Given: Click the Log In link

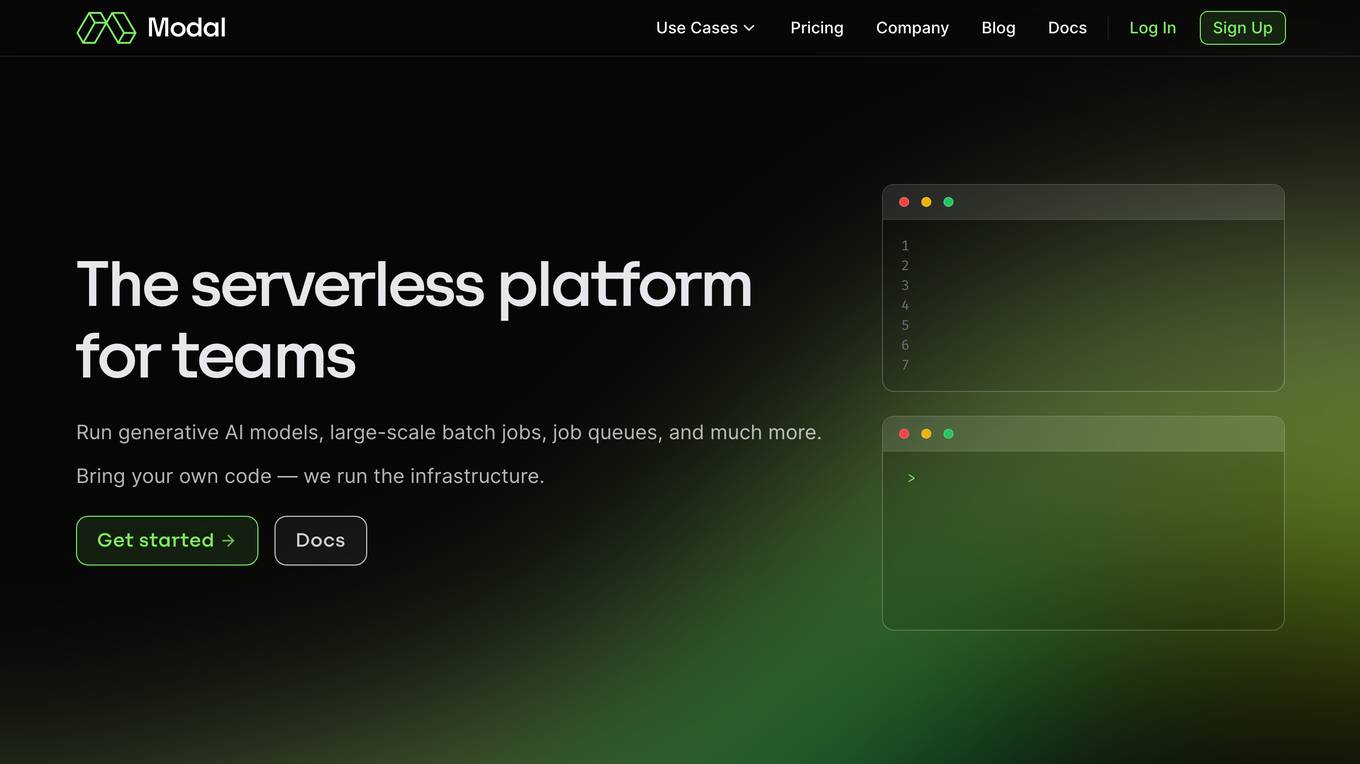Looking at the screenshot, I should pos(1152,28).
